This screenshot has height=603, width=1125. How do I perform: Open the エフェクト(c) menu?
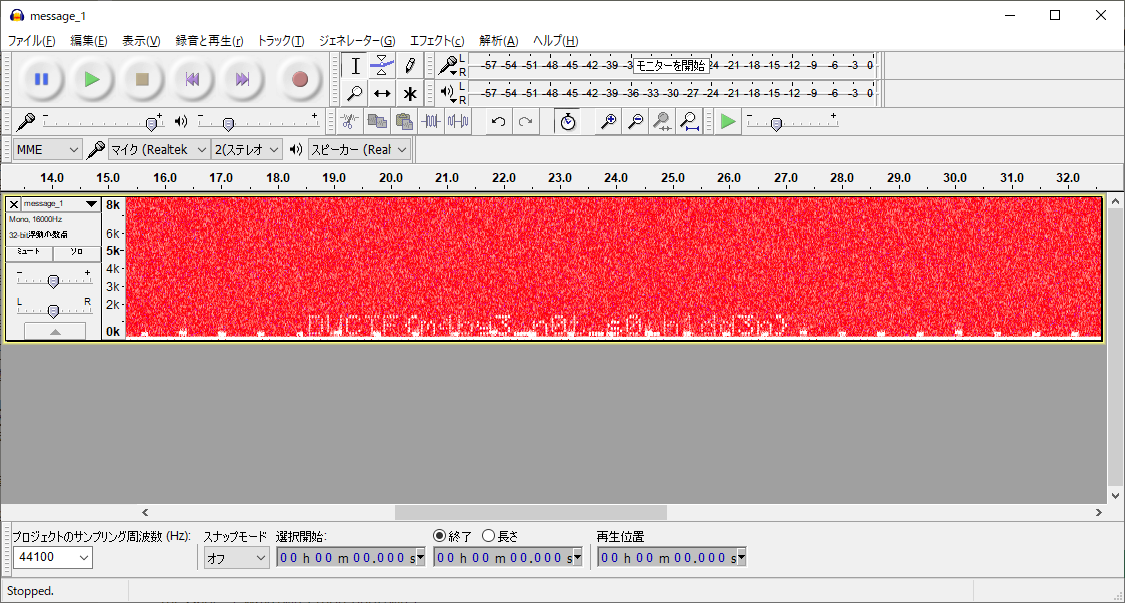(437, 41)
